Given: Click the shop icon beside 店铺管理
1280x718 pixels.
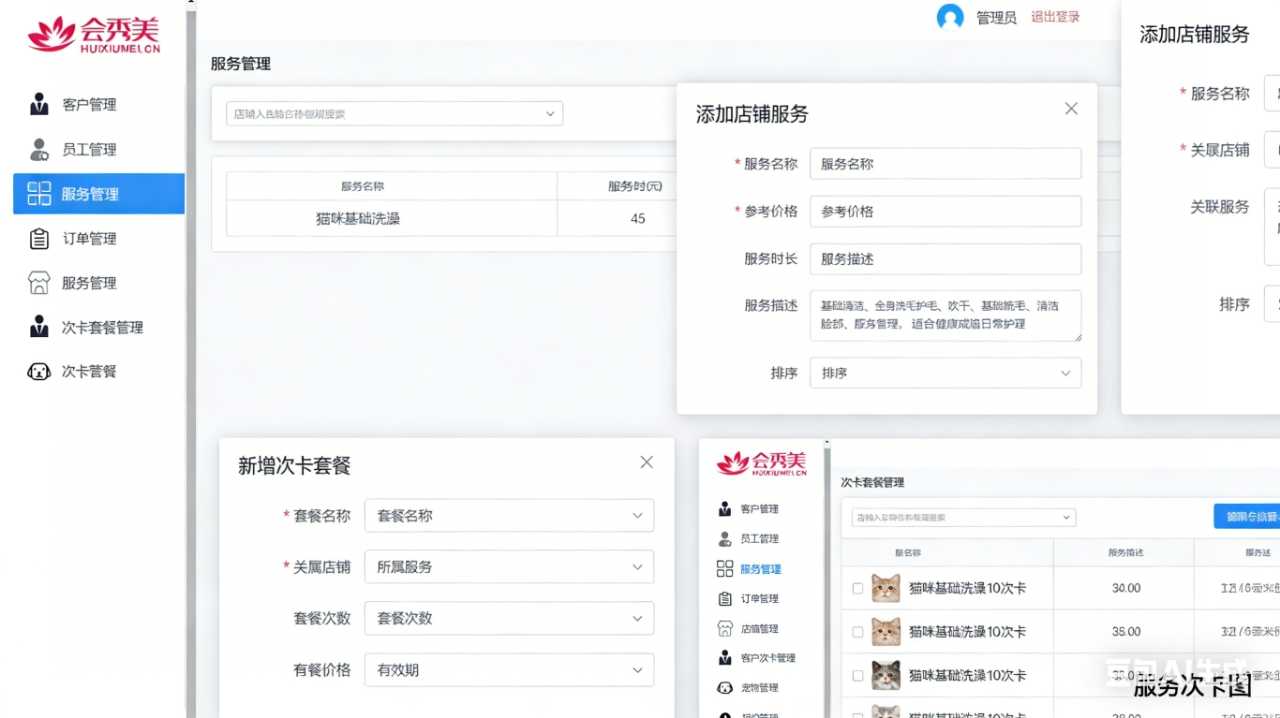Looking at the screenshot, I should click(x=725, y=629).
